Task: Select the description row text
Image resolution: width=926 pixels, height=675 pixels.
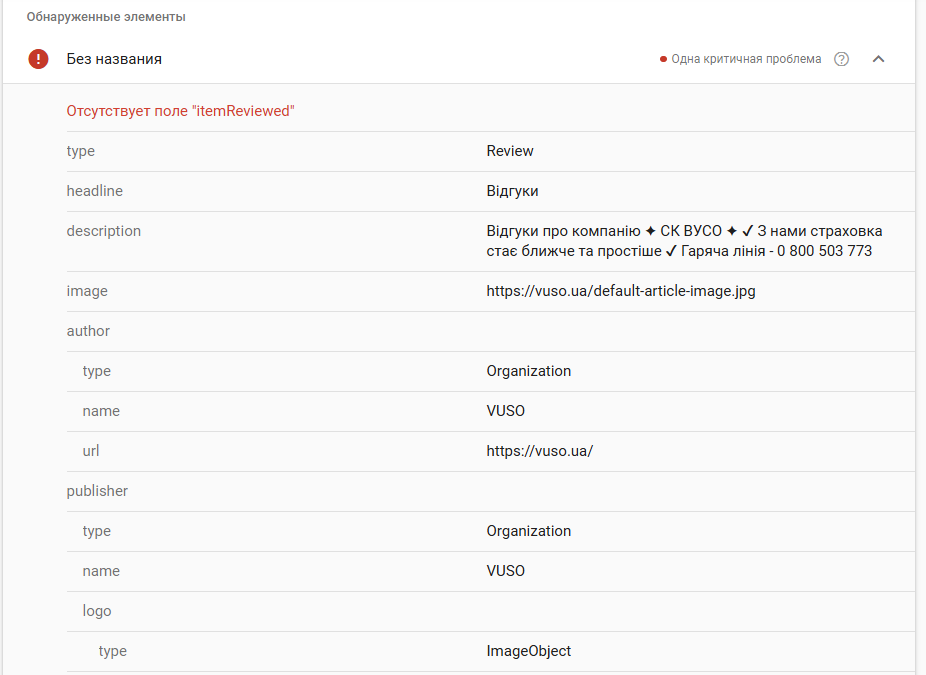Action: pyautogui.click(x=684, y=241)
